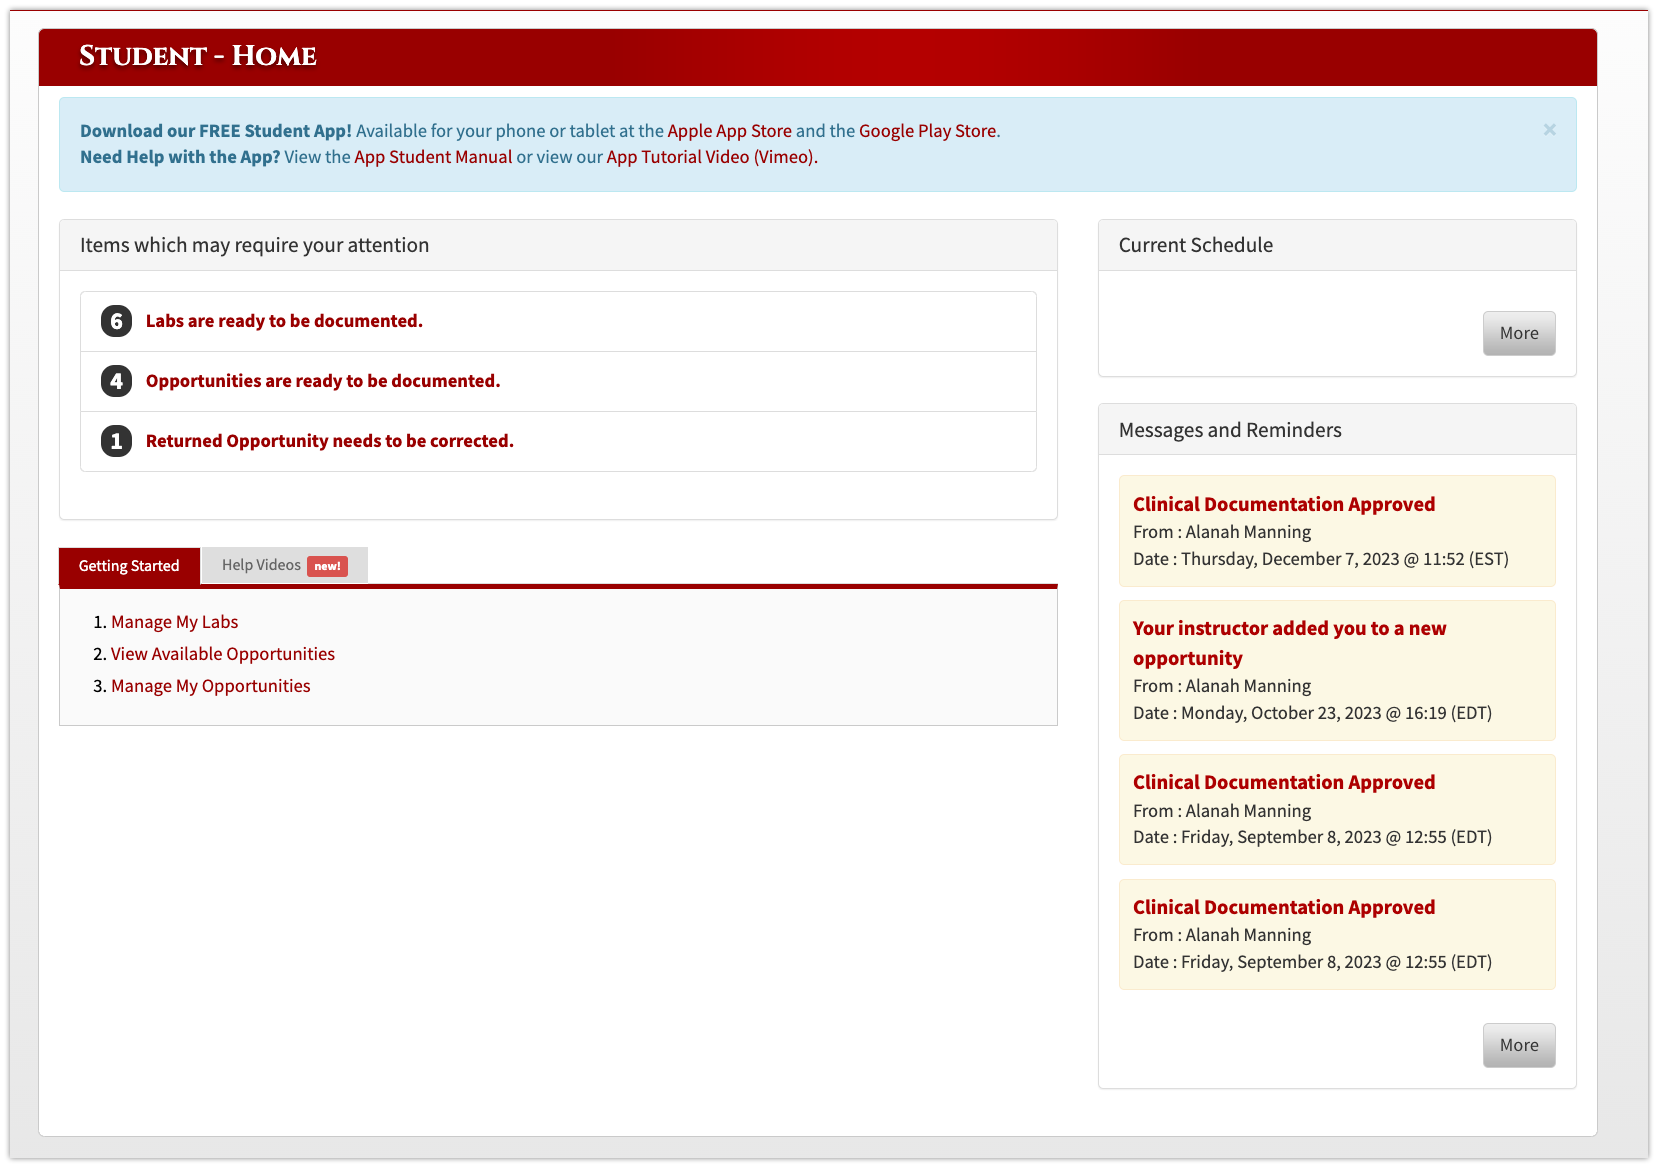Viewport: 1658px width, 1168px height.
Task: Click the badge showing 4 pending opportunities
Action: click(115, 381)
